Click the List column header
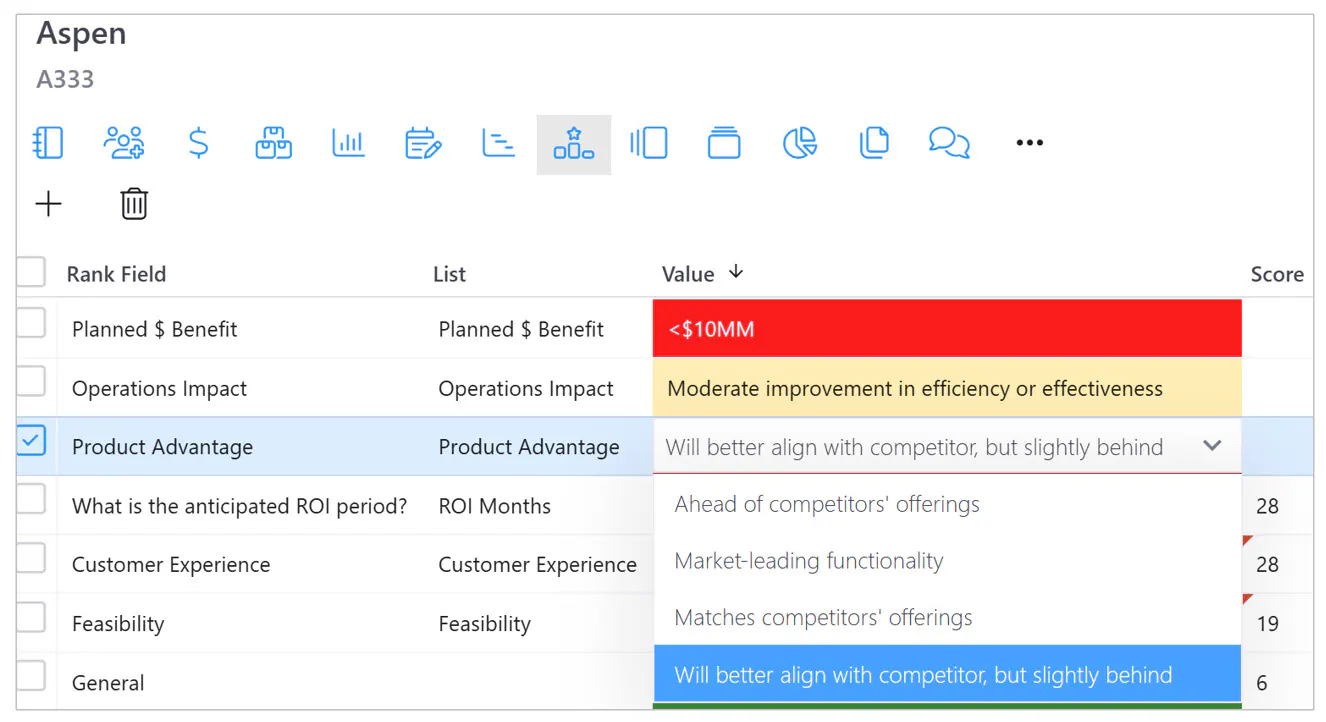The image size is (1326, 722). coord(449,274)
